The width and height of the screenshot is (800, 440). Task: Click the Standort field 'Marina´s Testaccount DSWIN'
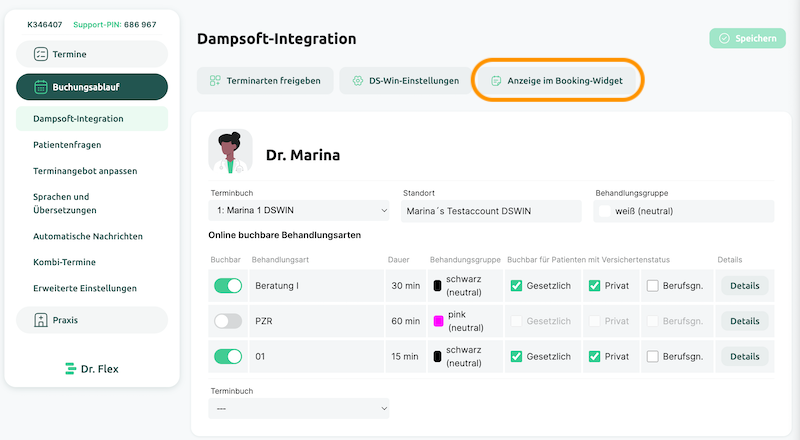pos(491,211)
